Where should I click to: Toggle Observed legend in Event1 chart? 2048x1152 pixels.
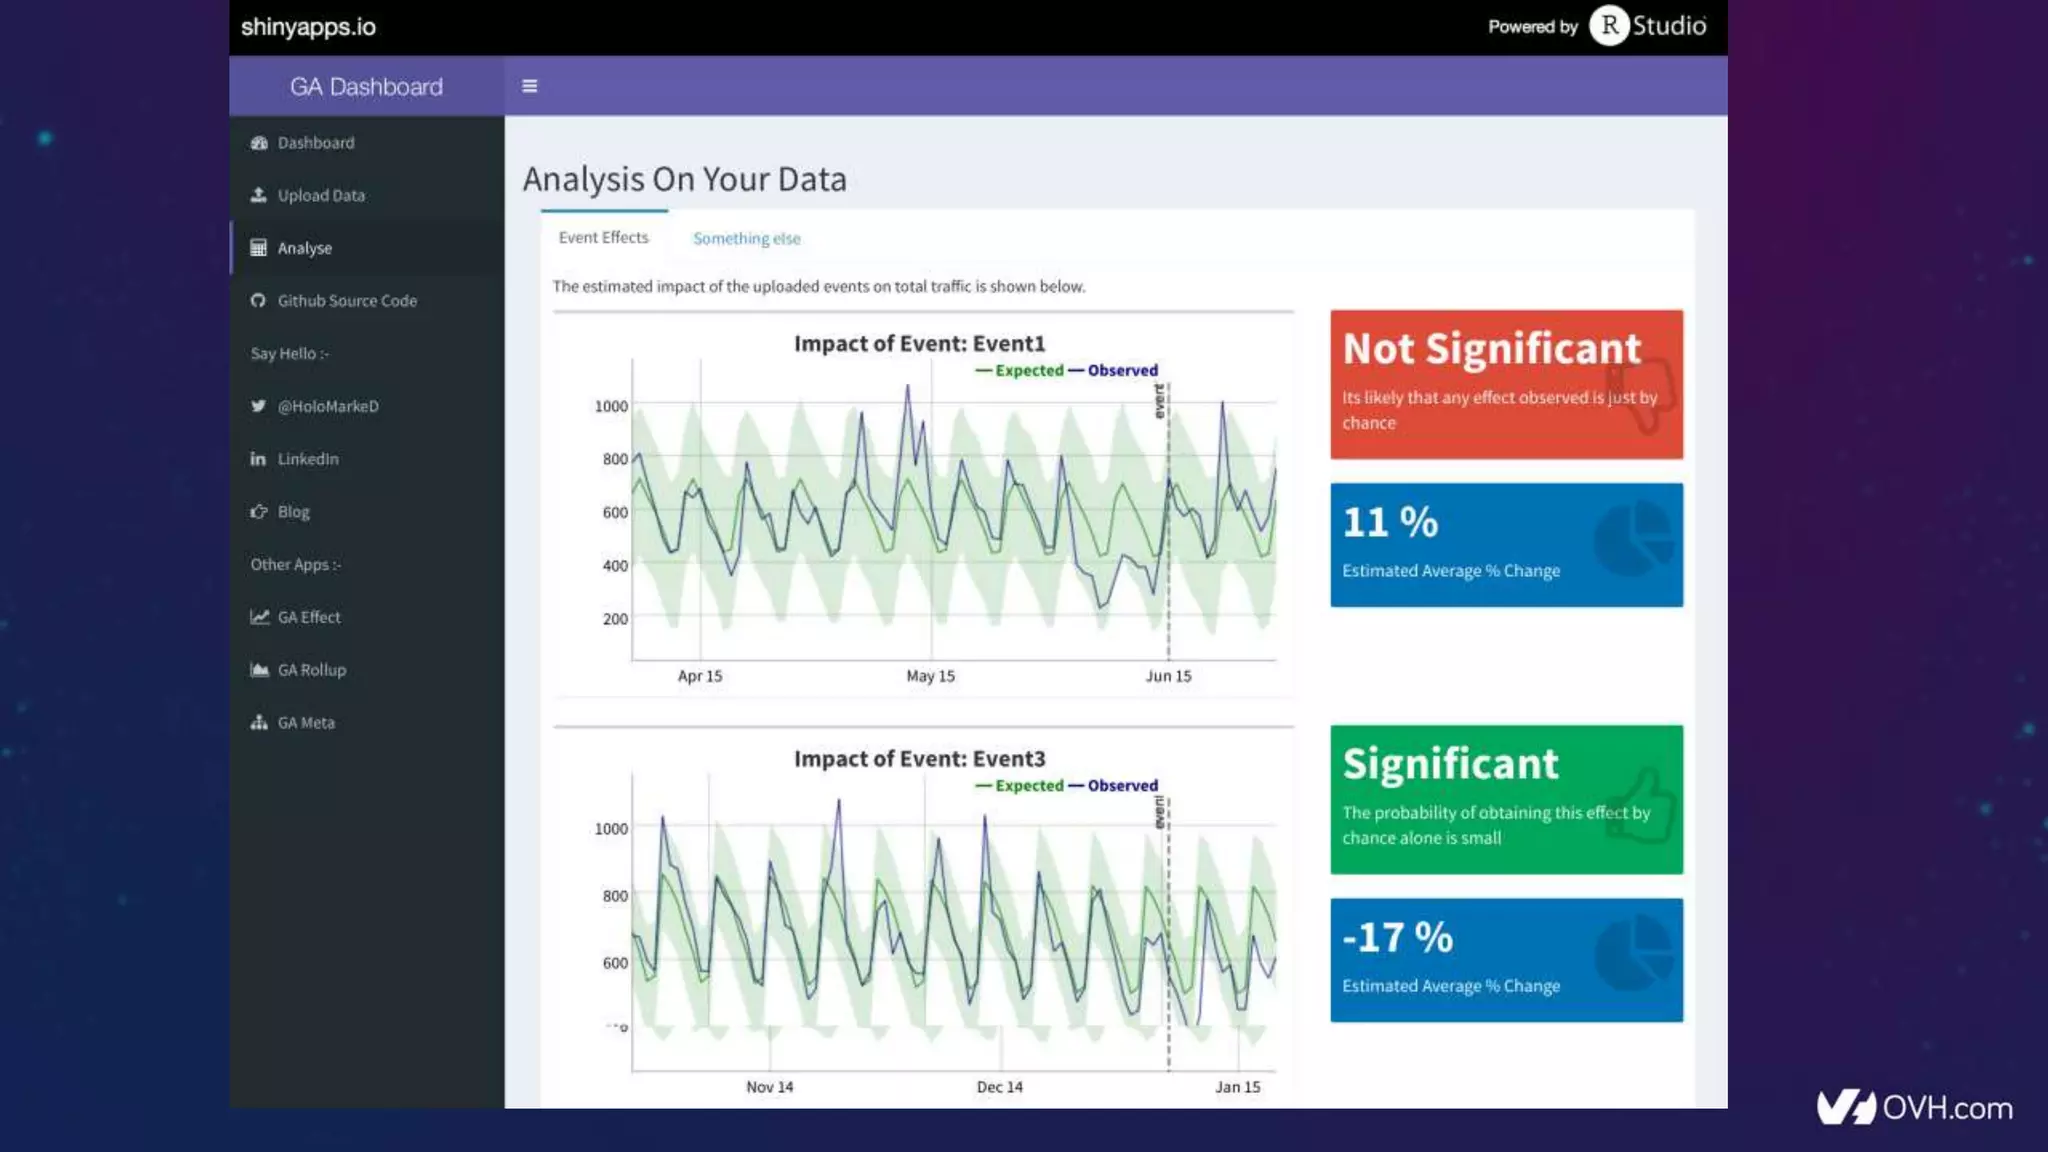point(1121,371)
